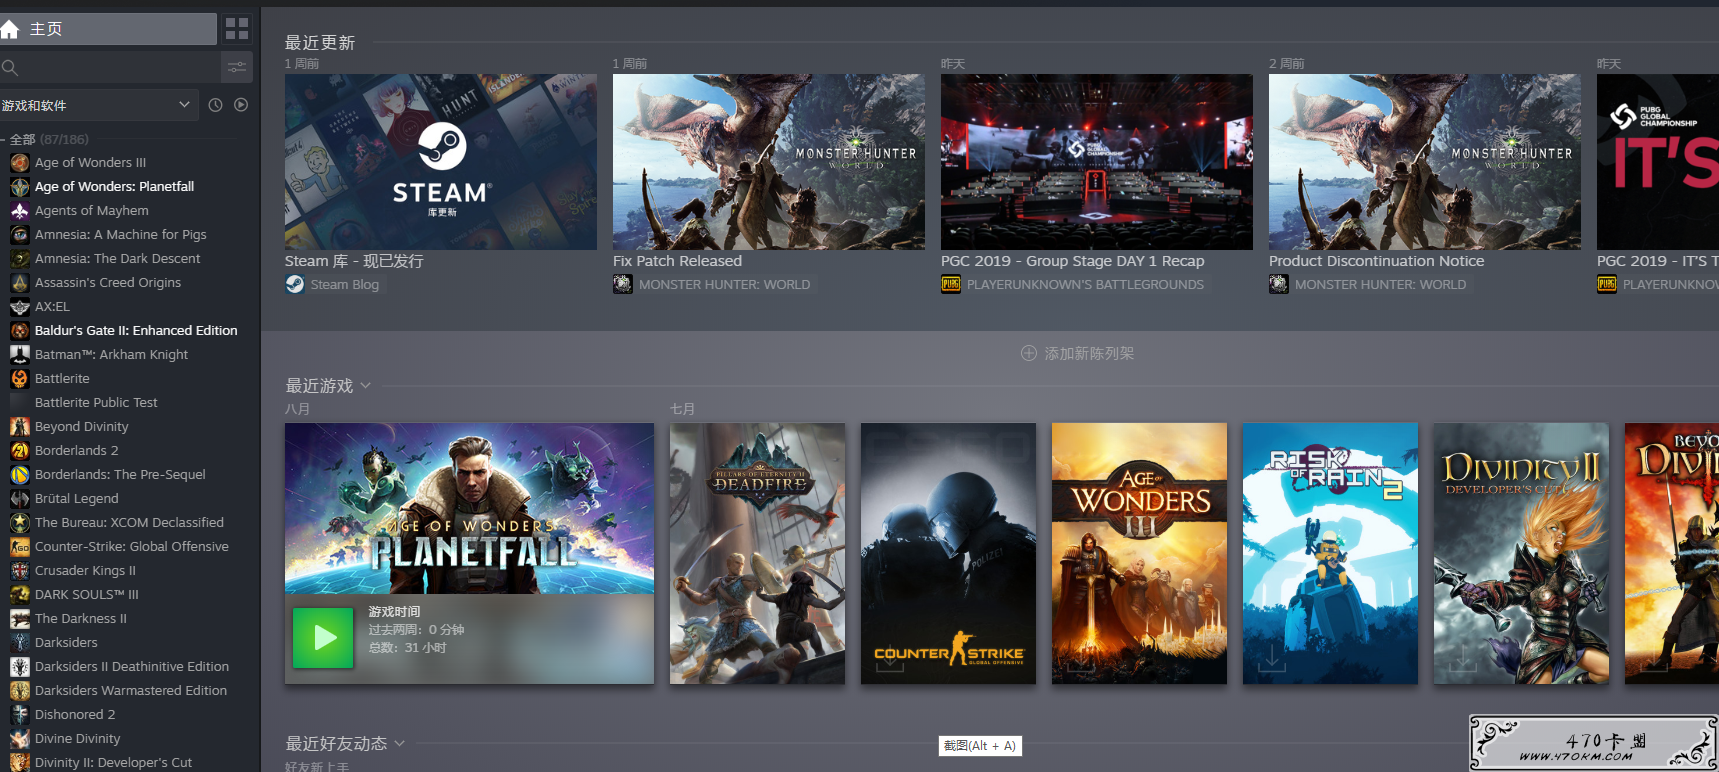Select Darksiders Warmastered Edition entry
This screenshot has height=772, width=1719.
coord(130,691)
